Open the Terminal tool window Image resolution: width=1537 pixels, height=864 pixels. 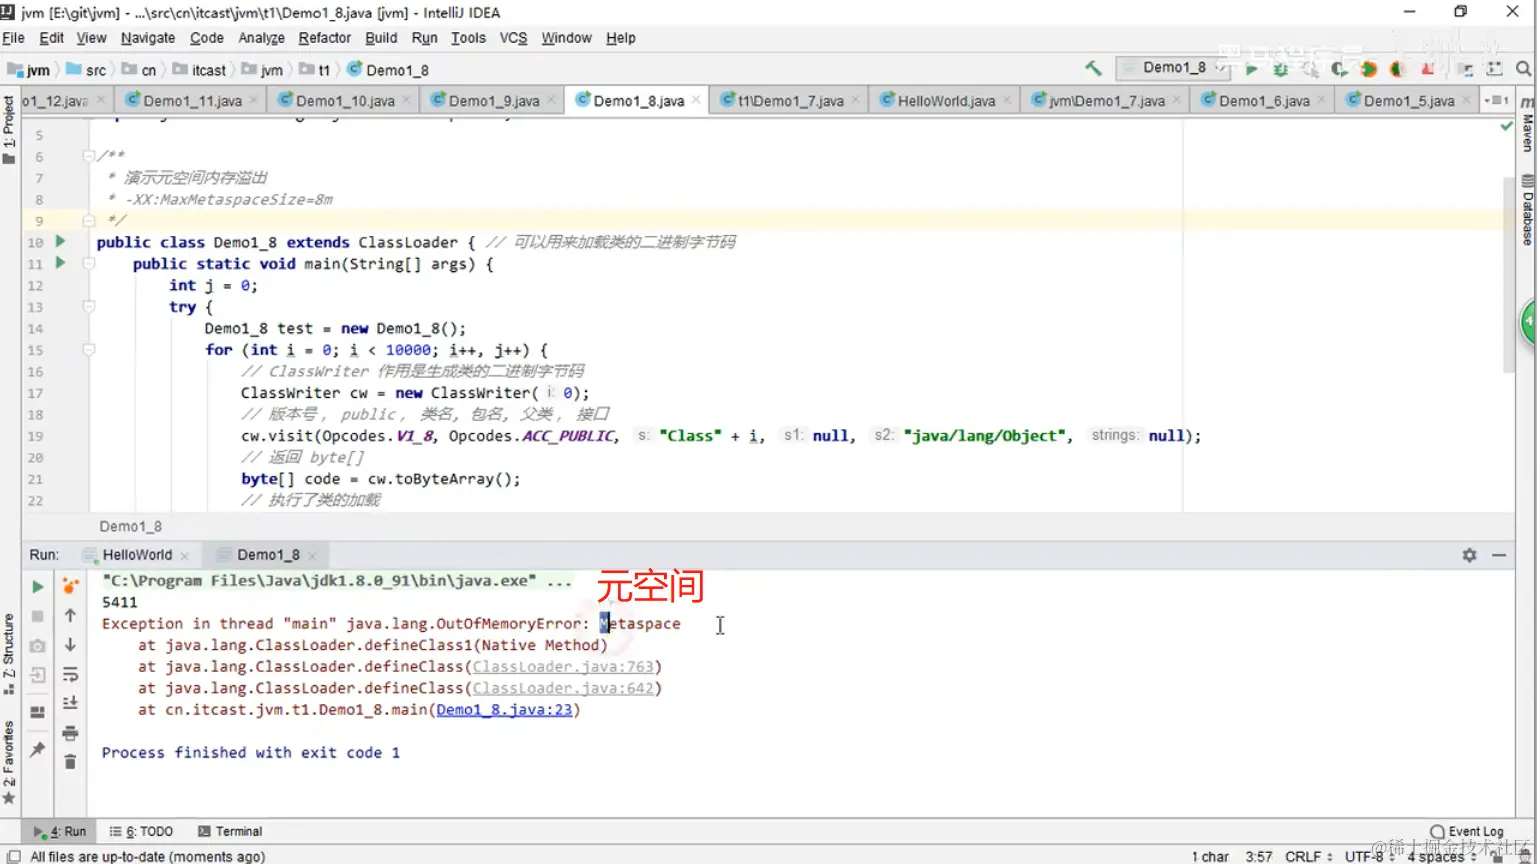[230, 831]
